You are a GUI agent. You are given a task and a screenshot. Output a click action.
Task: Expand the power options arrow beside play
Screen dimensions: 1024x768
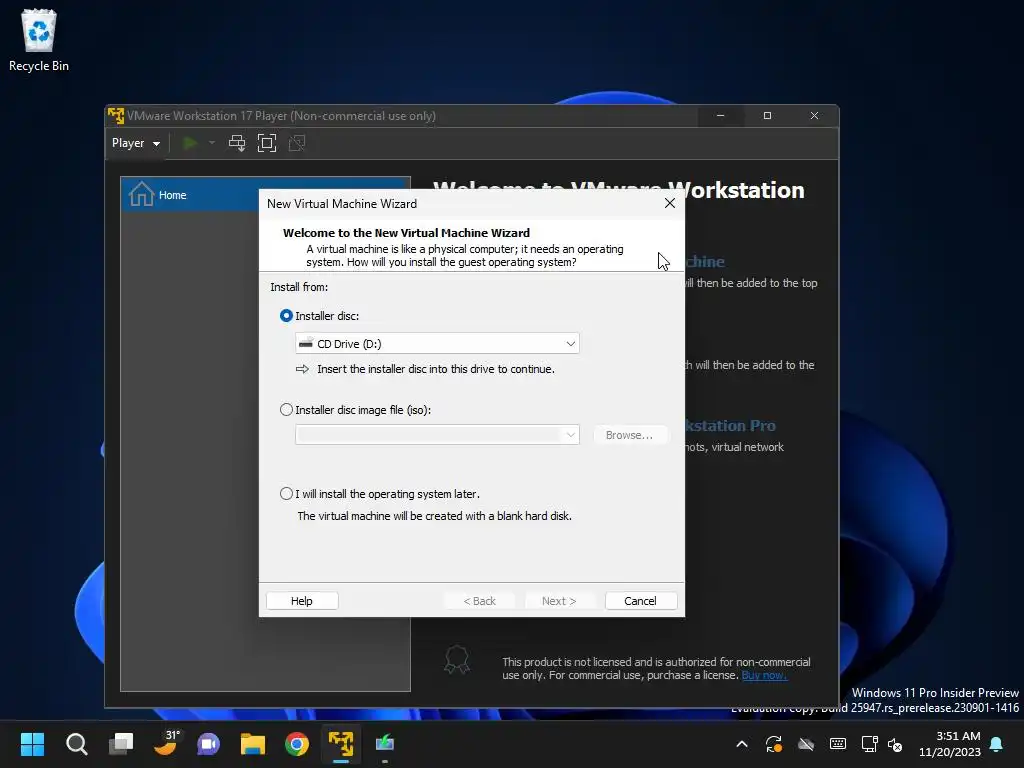tap(212, 143)
